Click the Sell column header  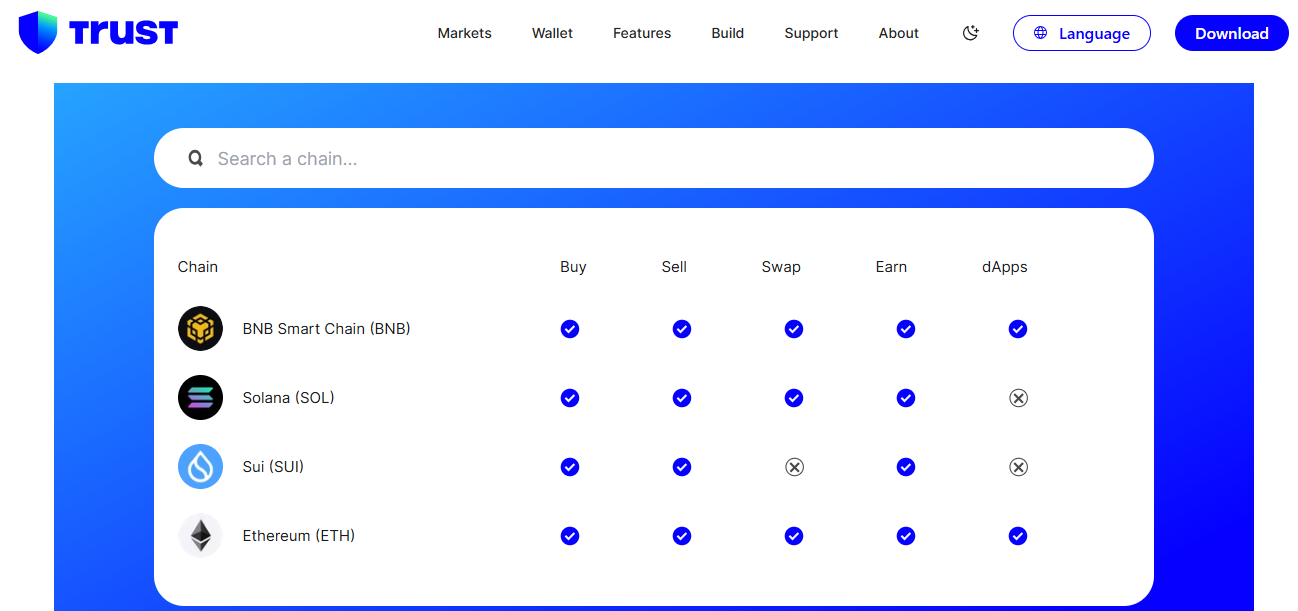(674, 267)
